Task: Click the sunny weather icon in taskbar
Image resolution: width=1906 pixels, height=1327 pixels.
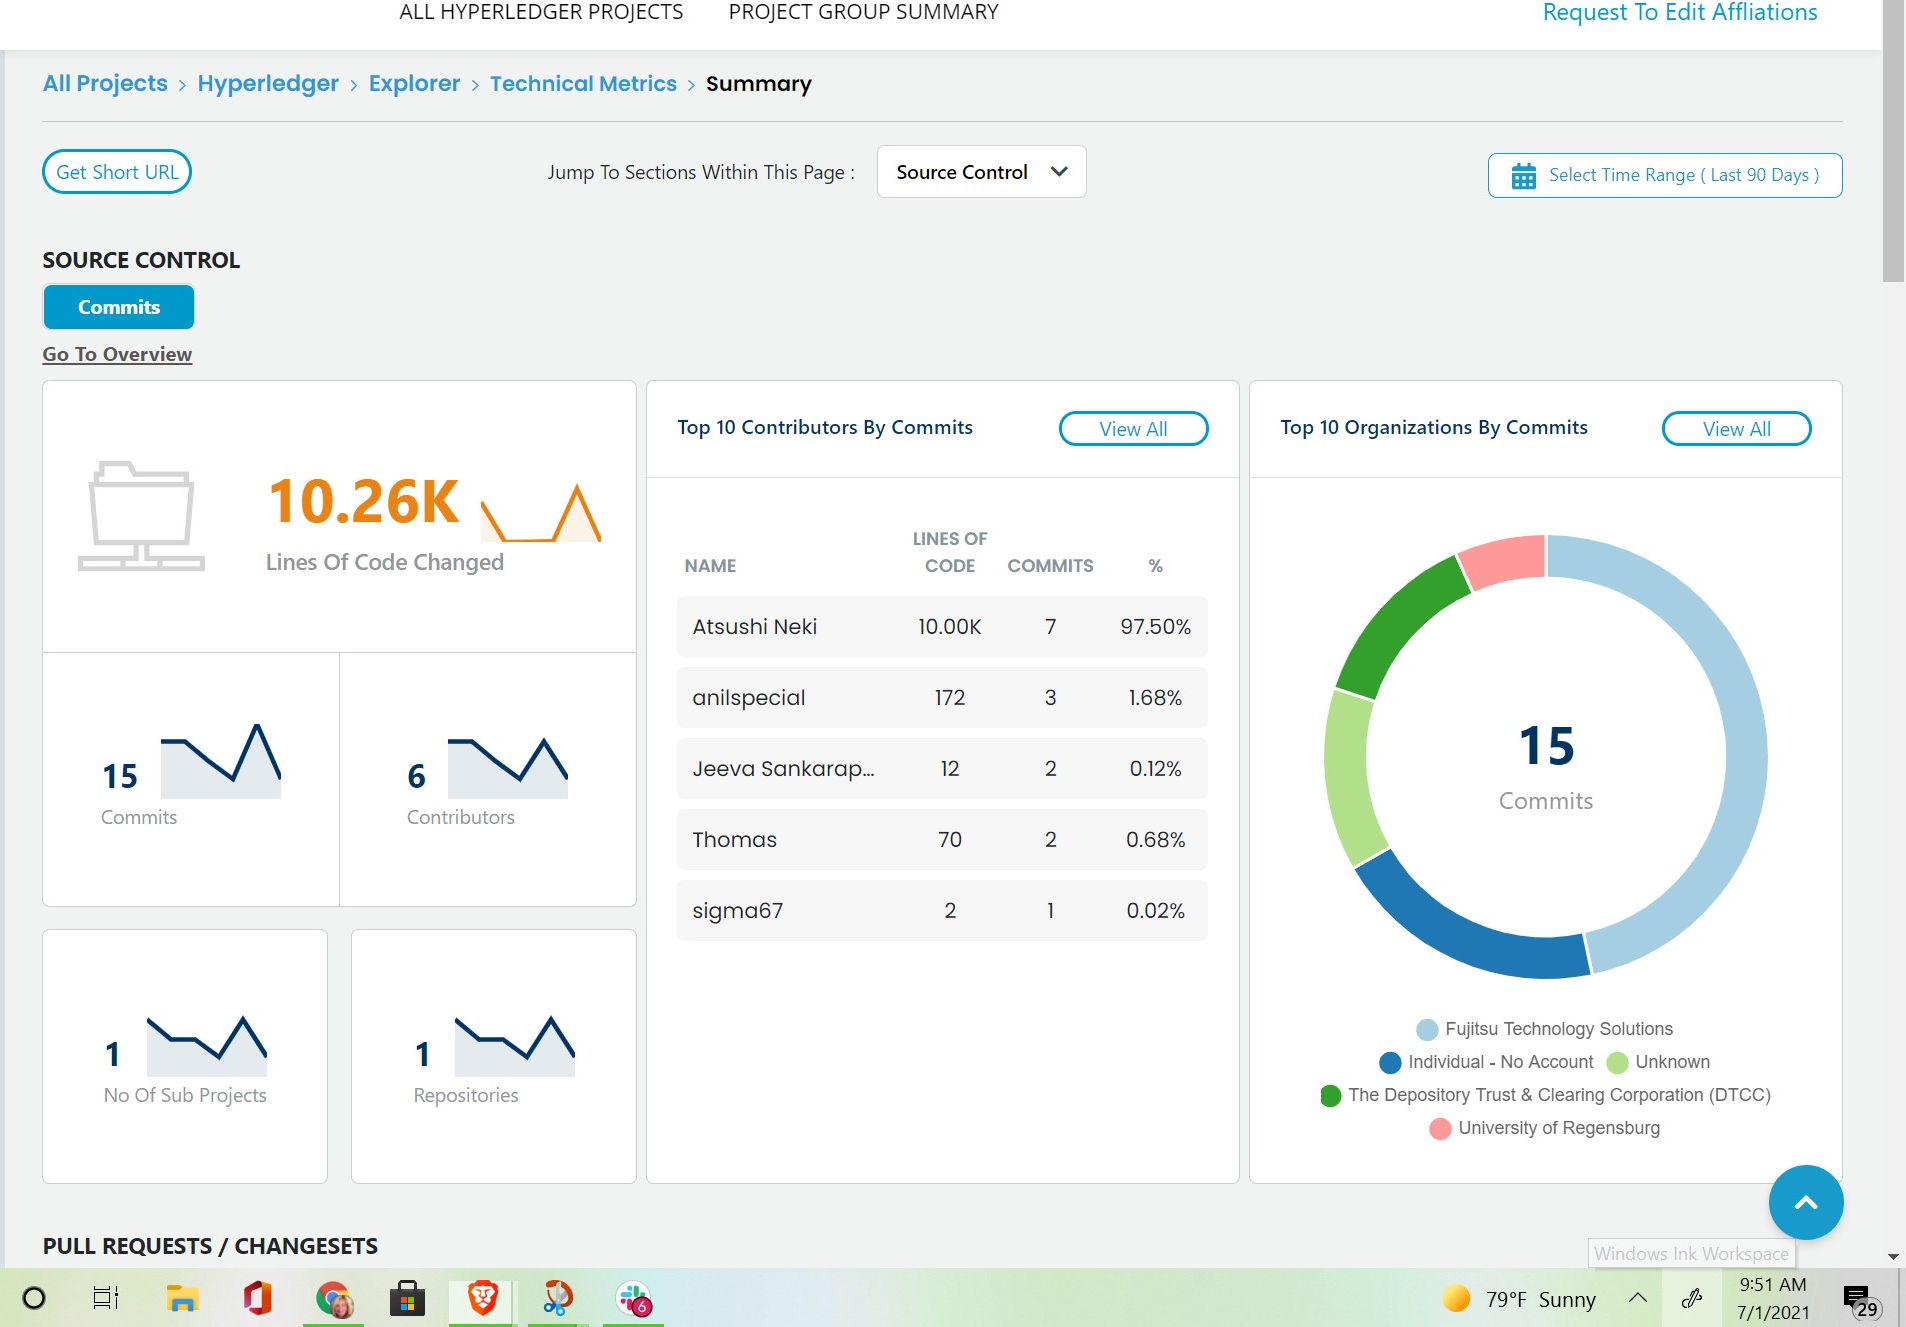Action: [x=1456, y=1298]
